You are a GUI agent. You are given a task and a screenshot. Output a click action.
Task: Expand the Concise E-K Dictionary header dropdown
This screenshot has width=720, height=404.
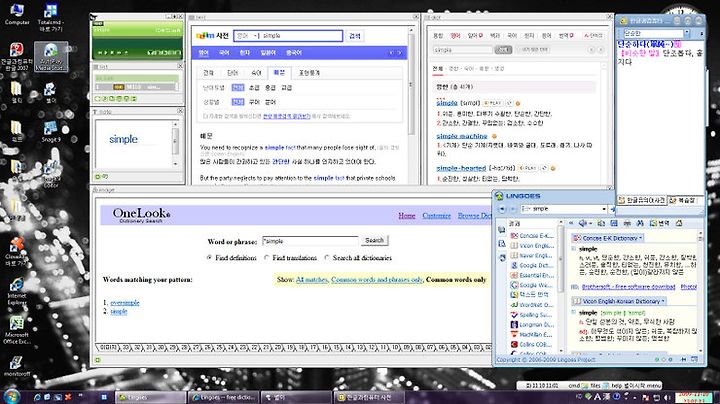point(641,238)
